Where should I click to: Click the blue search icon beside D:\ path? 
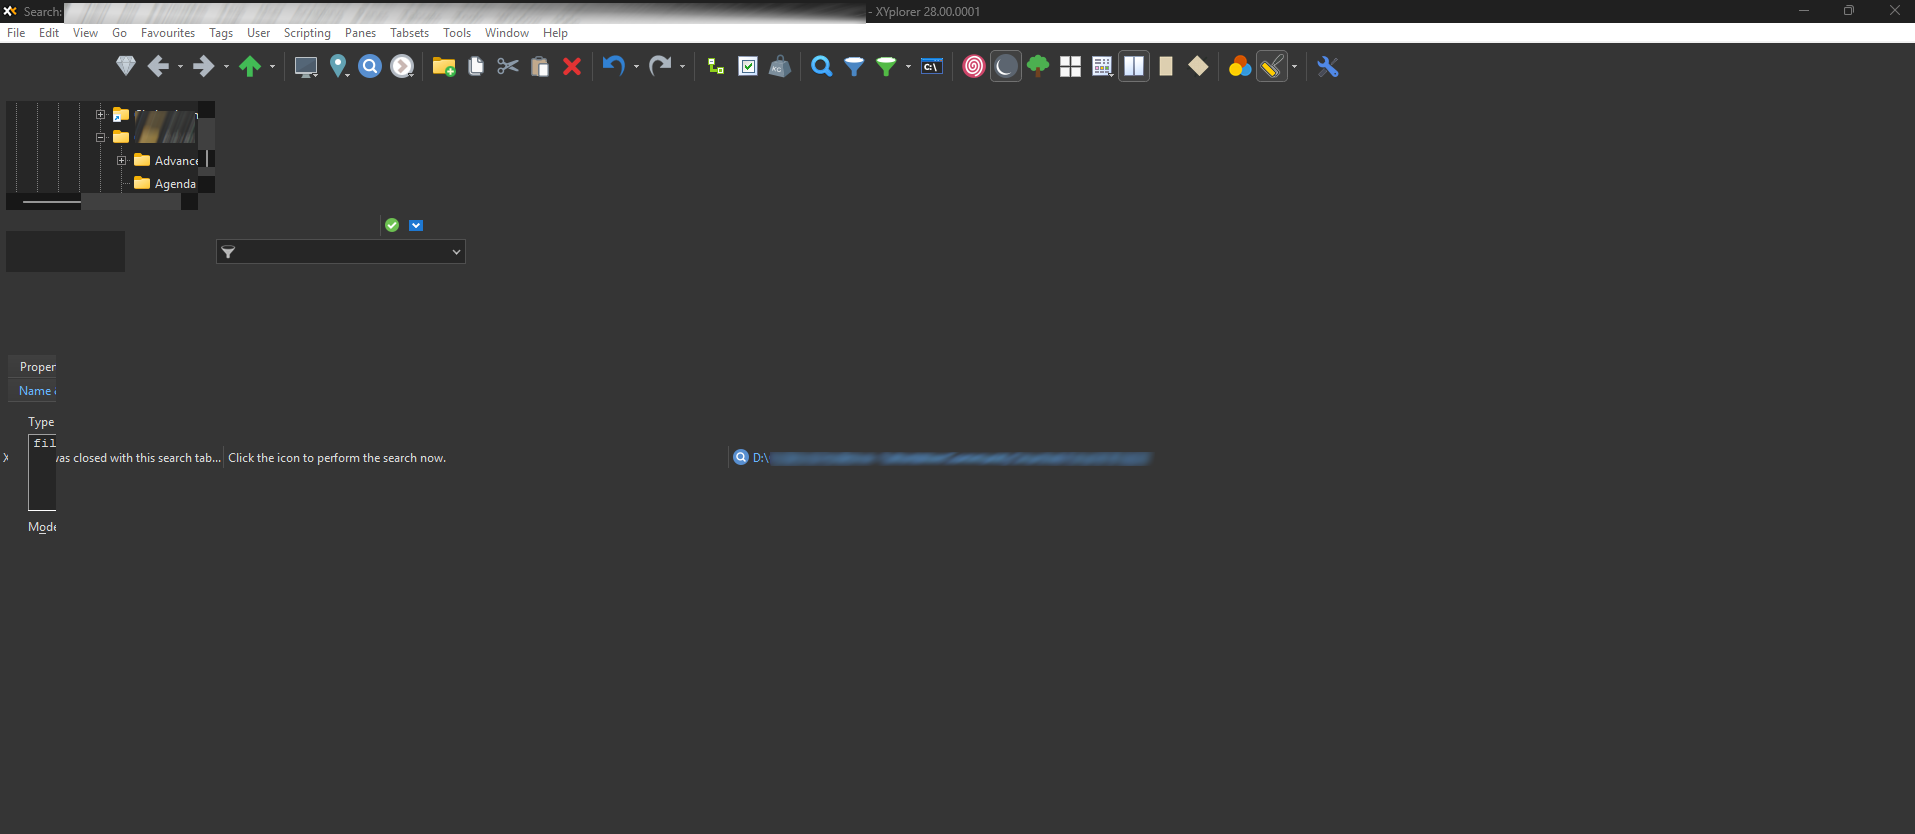[741, 457]
